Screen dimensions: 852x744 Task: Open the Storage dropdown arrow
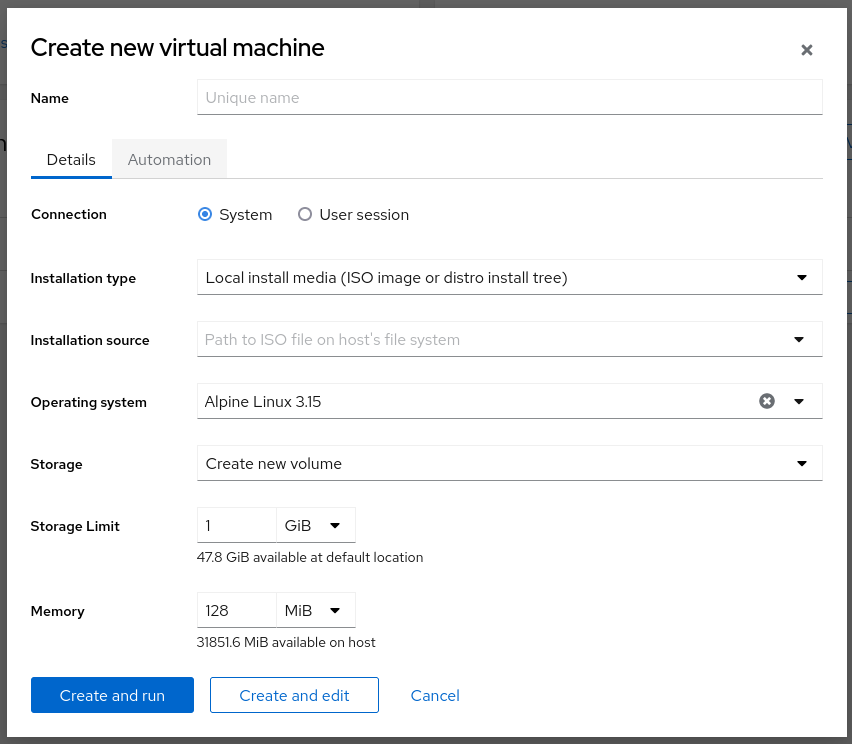pyautogui.click(x=801, y=463)
